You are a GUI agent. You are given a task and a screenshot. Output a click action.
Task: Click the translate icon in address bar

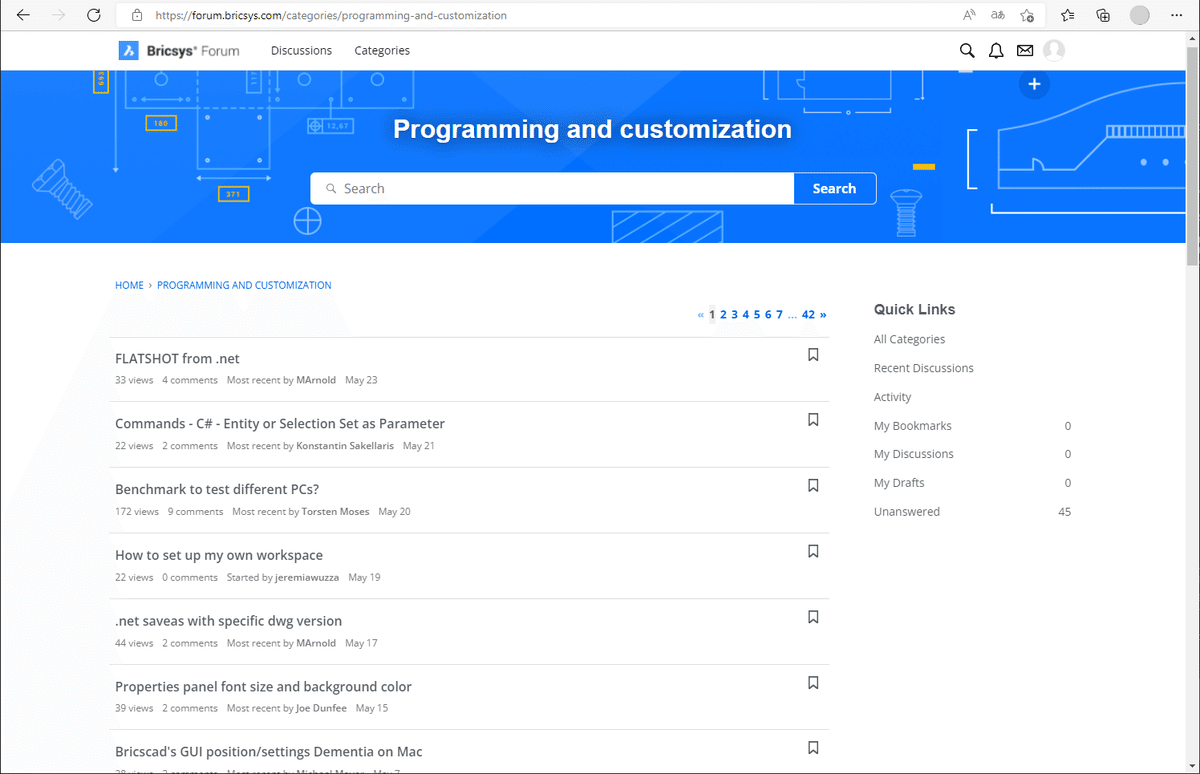tap(998, 15)
